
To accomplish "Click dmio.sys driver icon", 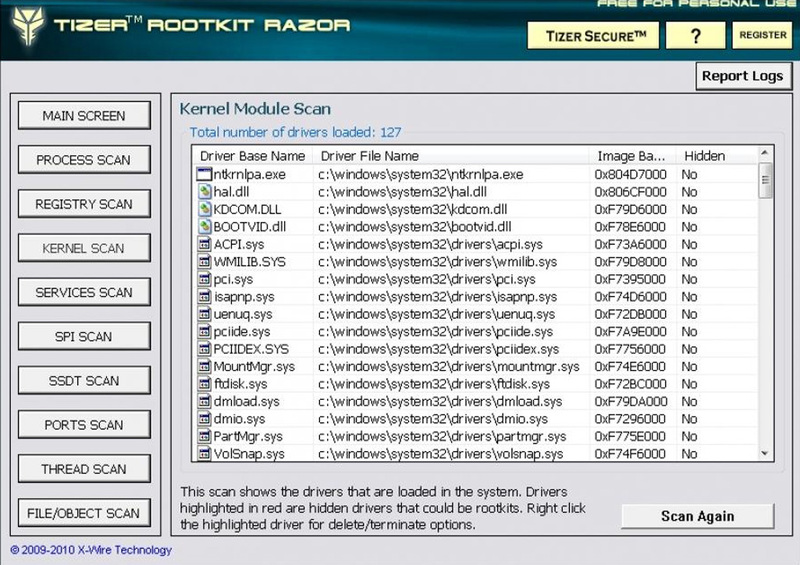I will 204,419.
